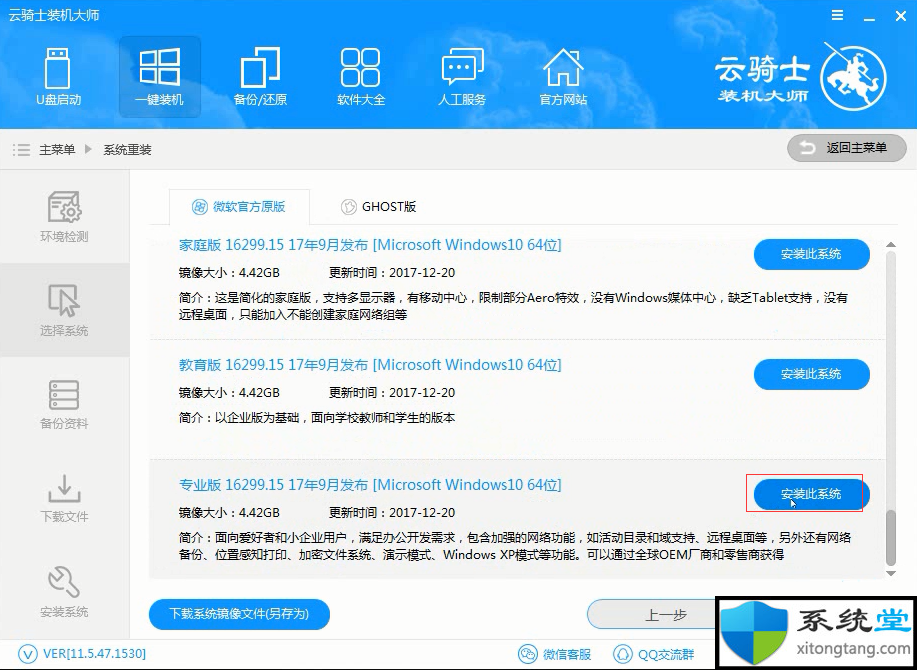Go to 环境检测 environment check step
This screenshot has width=917, height=670.
[x=64, y=217]
